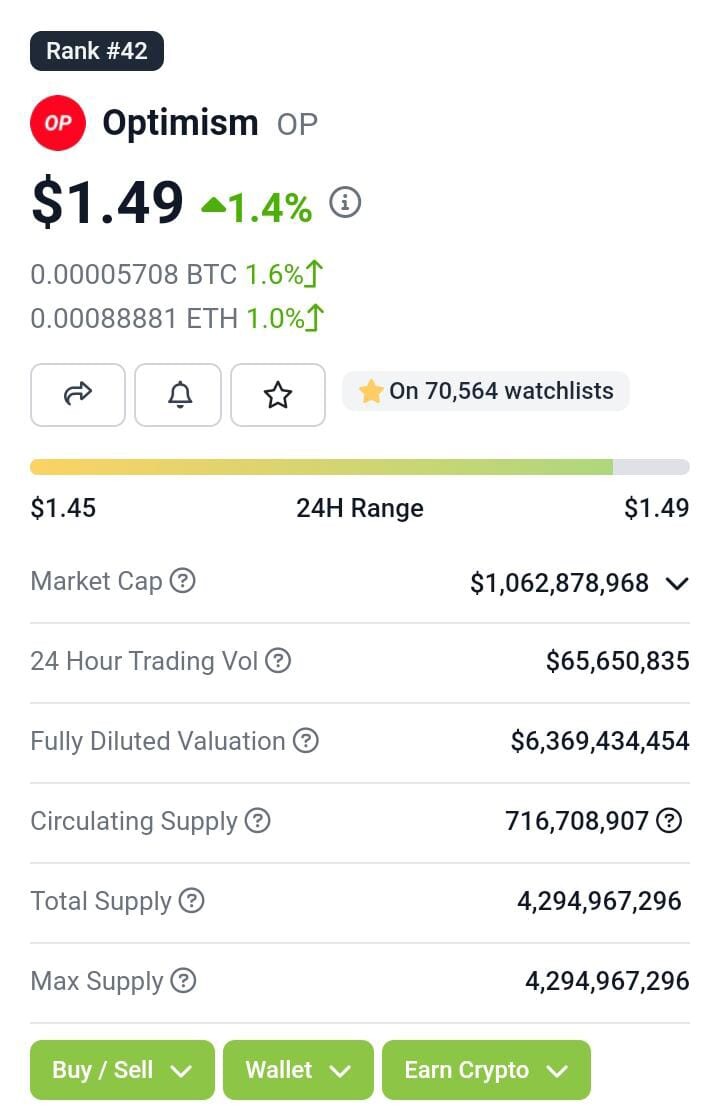Open price info icon next to 1.4%
This screenshot has width=720, height=1107.
click(345, 203)
